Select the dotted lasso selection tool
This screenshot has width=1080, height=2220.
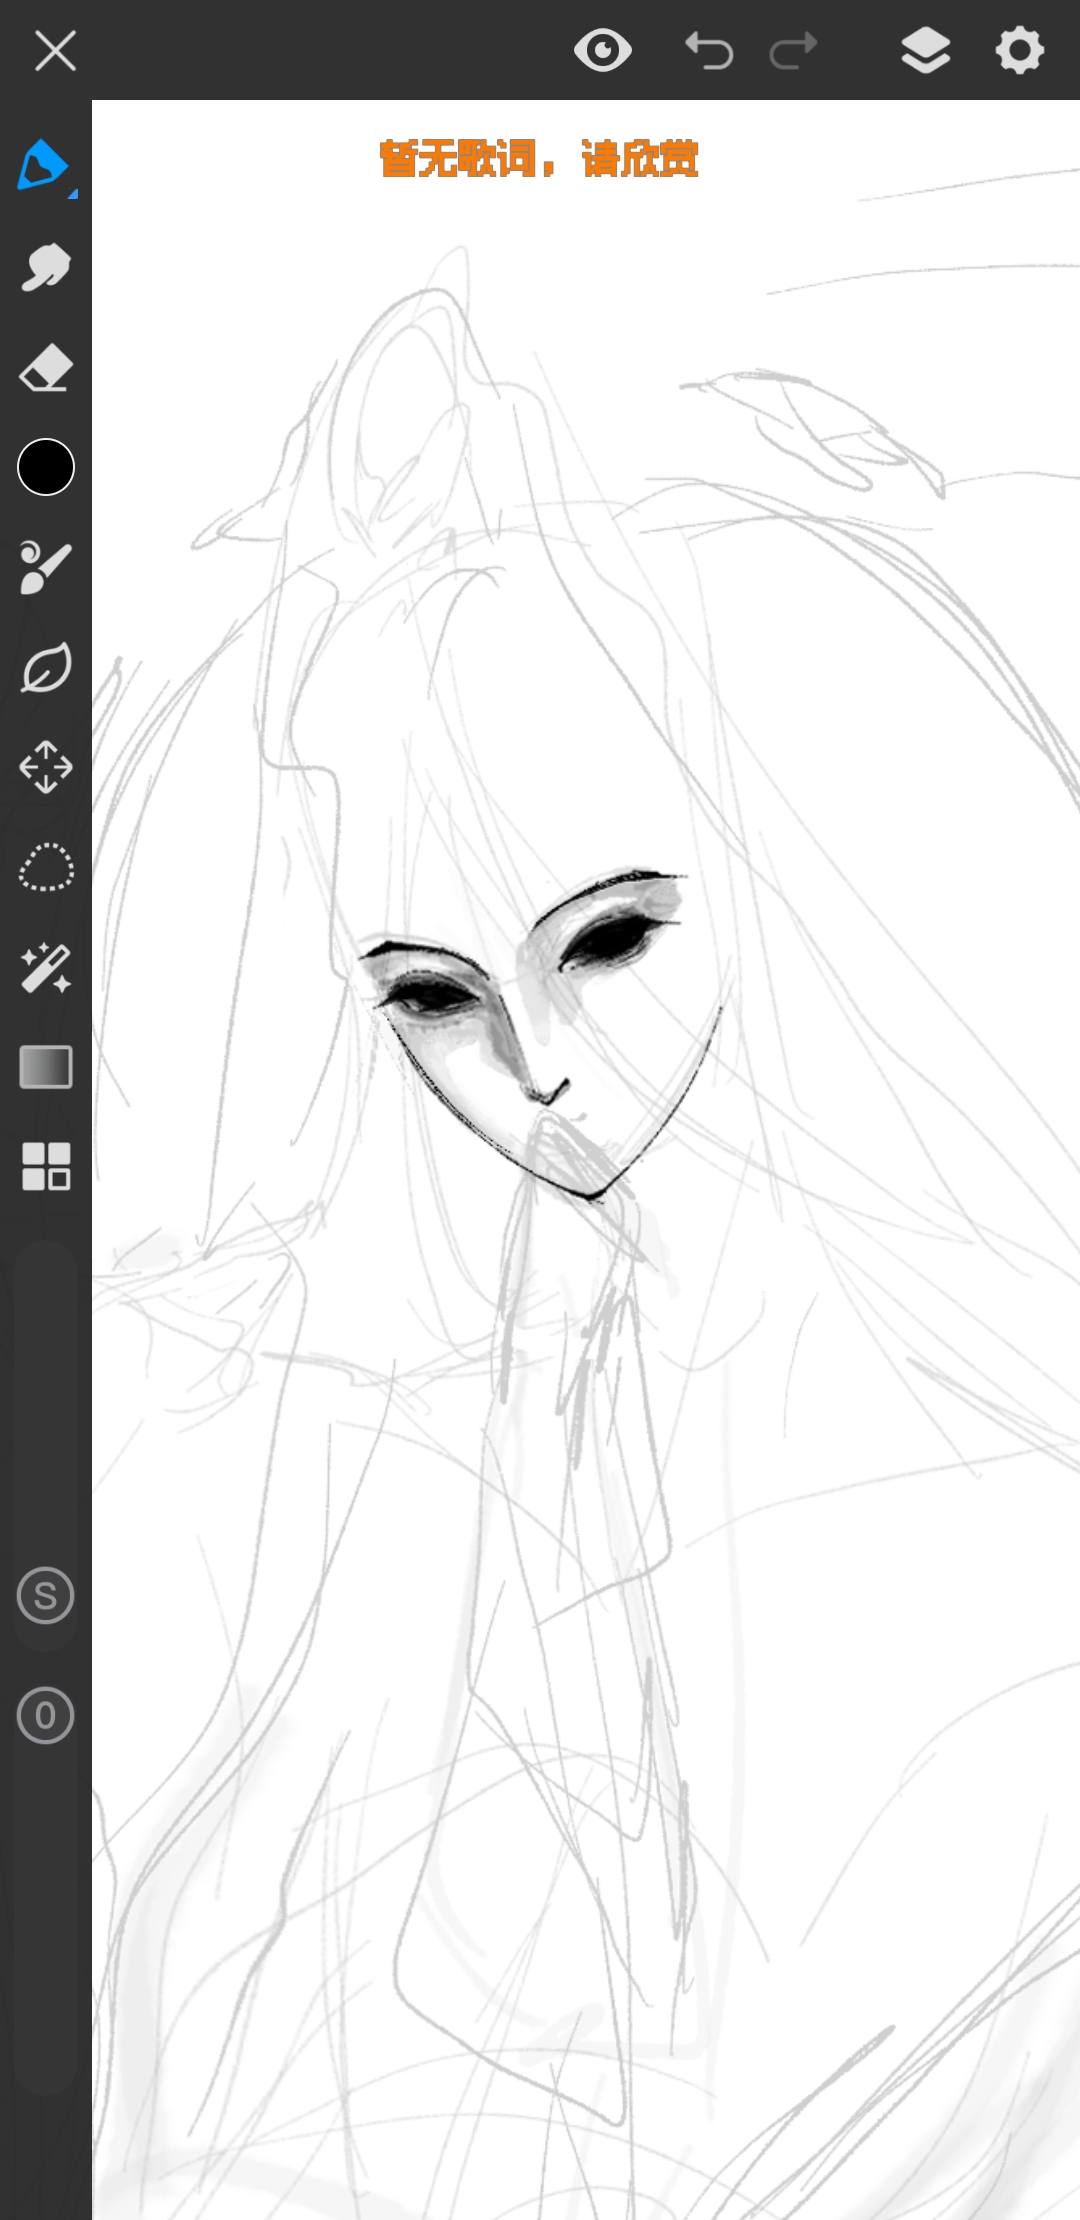(46, 867)
